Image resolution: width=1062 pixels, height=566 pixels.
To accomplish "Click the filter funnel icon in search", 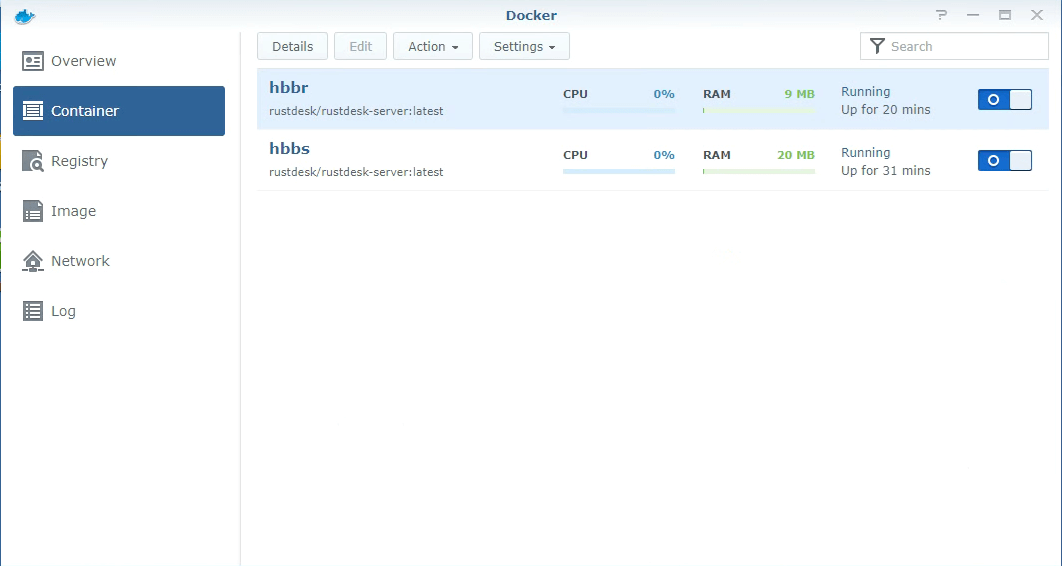I will pos(877,46).
